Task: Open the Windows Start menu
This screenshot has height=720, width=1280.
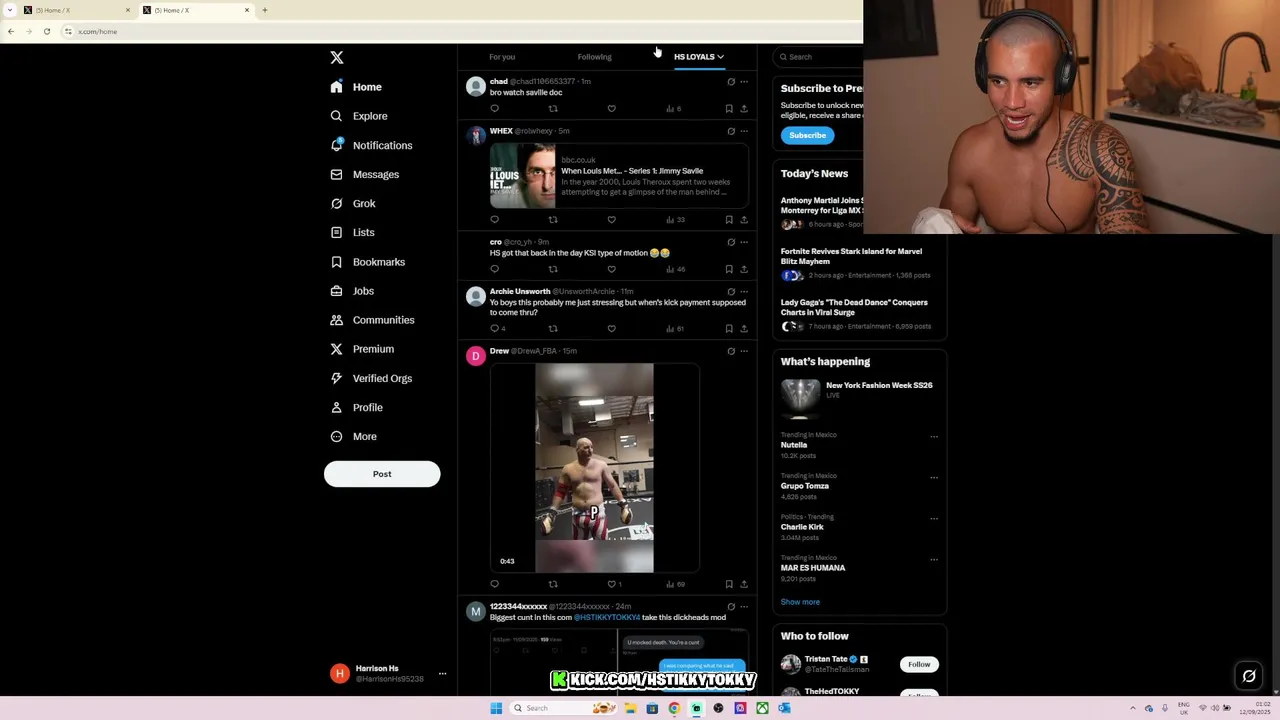Action: 496,708
